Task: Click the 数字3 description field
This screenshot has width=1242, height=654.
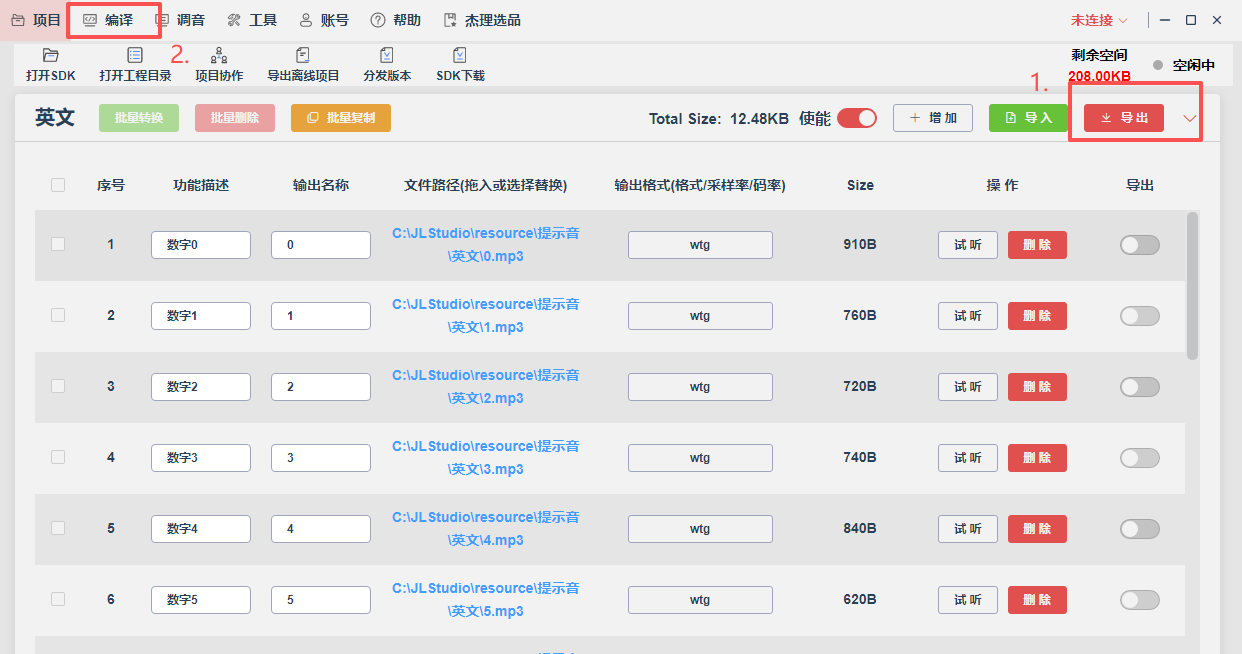Action: click(201, 458)
